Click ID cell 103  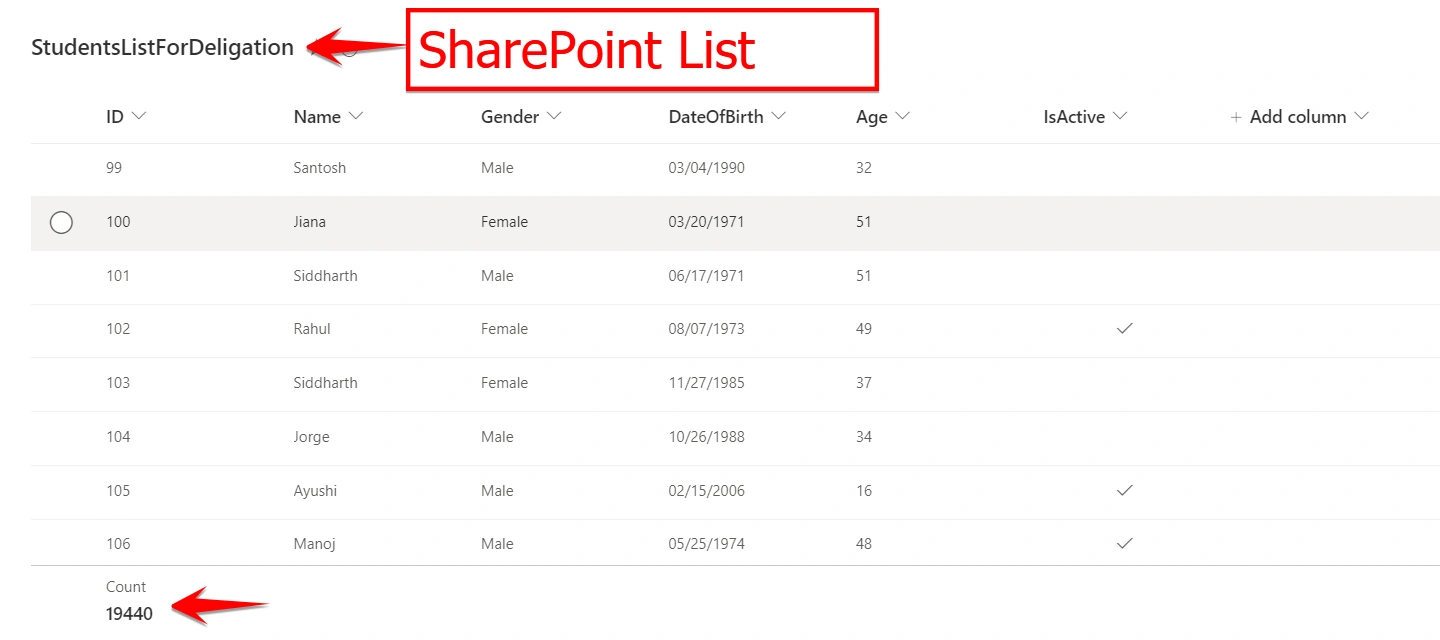click(x=118, y=383)
